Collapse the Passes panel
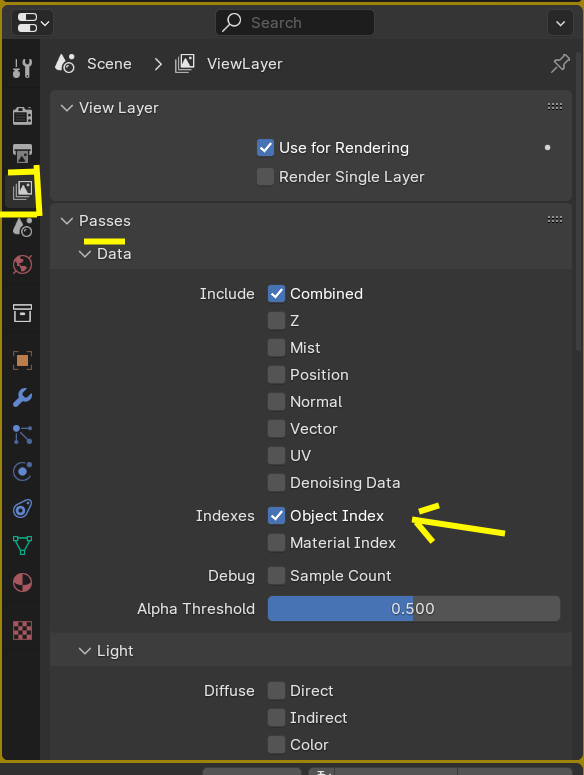Image resolution: width=584 pixels, height=775 pixels. coord(67,221)
